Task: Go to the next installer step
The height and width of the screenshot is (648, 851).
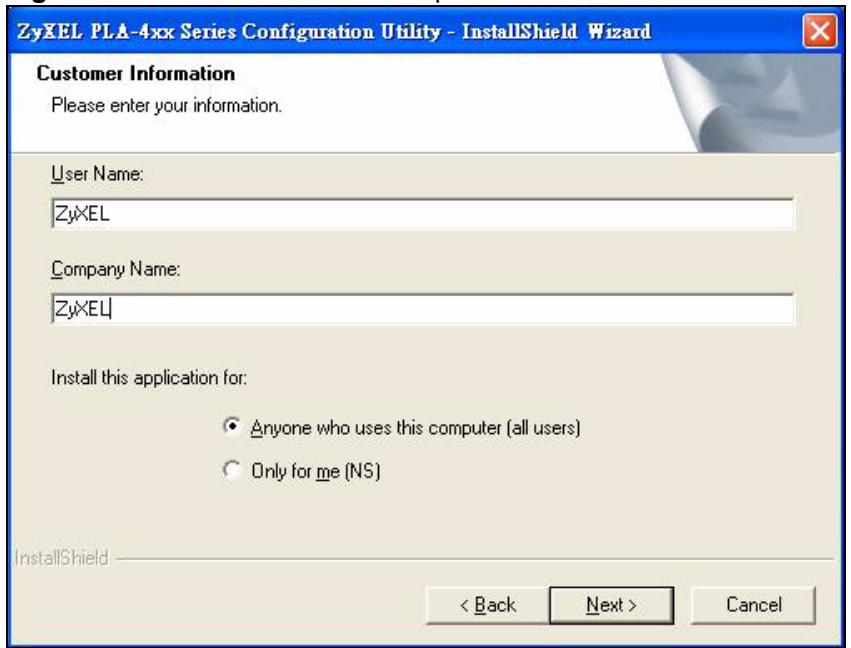Action: coord(612,605)
